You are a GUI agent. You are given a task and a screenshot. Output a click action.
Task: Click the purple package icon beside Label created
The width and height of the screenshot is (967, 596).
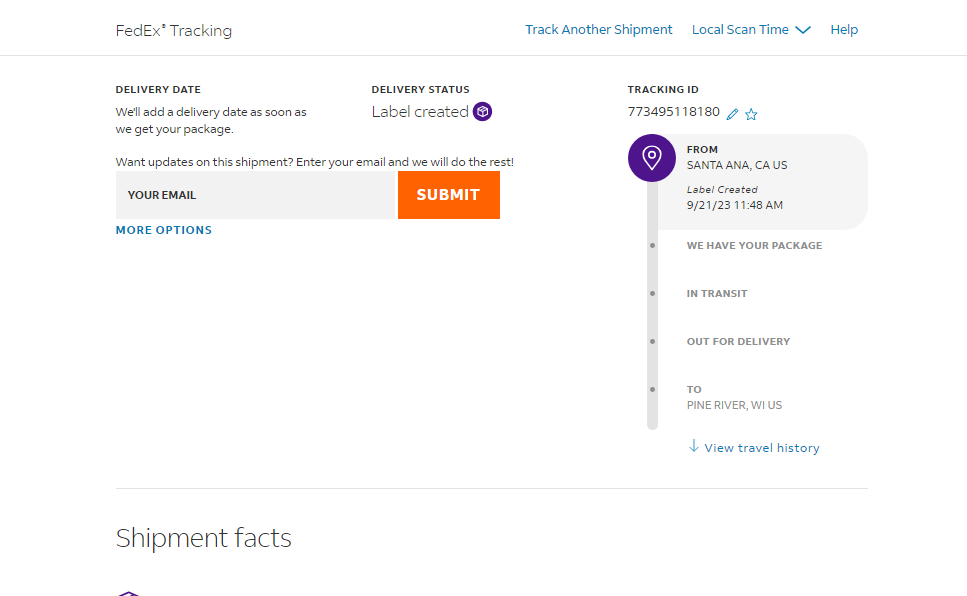(x=482, y=112)
